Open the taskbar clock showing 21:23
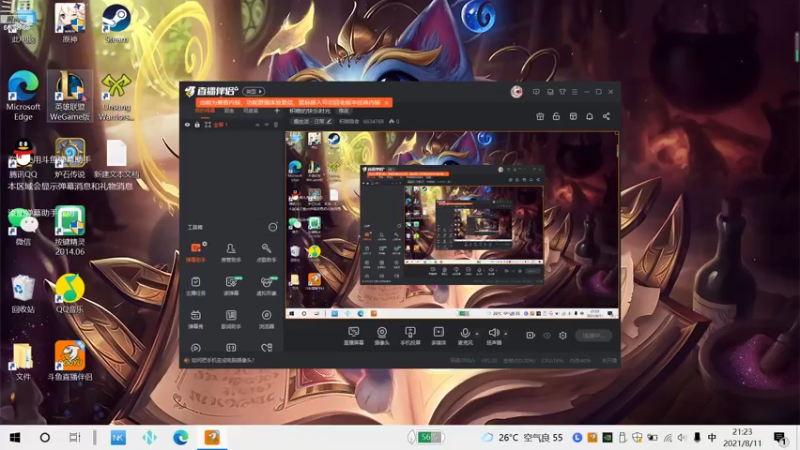 (742, 437)
